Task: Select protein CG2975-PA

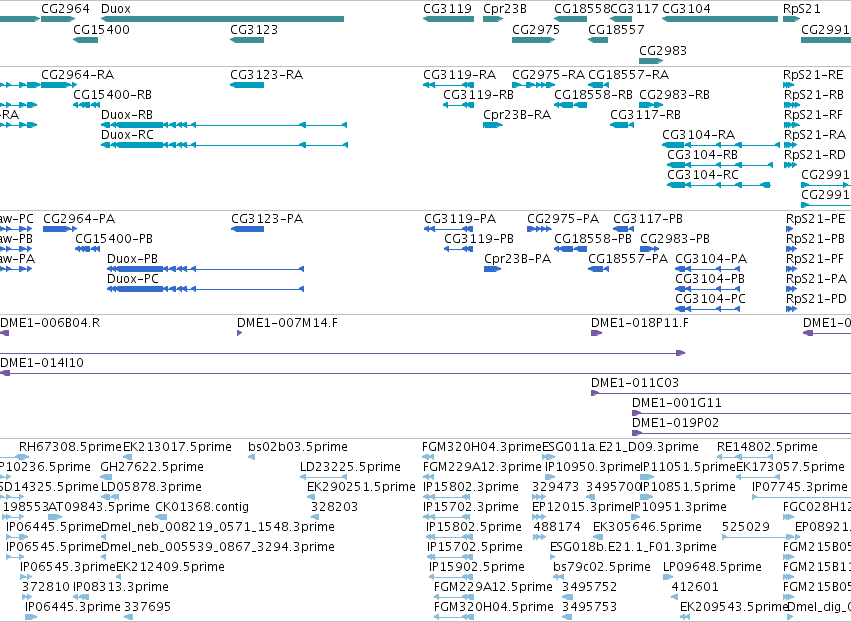Action: [539, 229]
